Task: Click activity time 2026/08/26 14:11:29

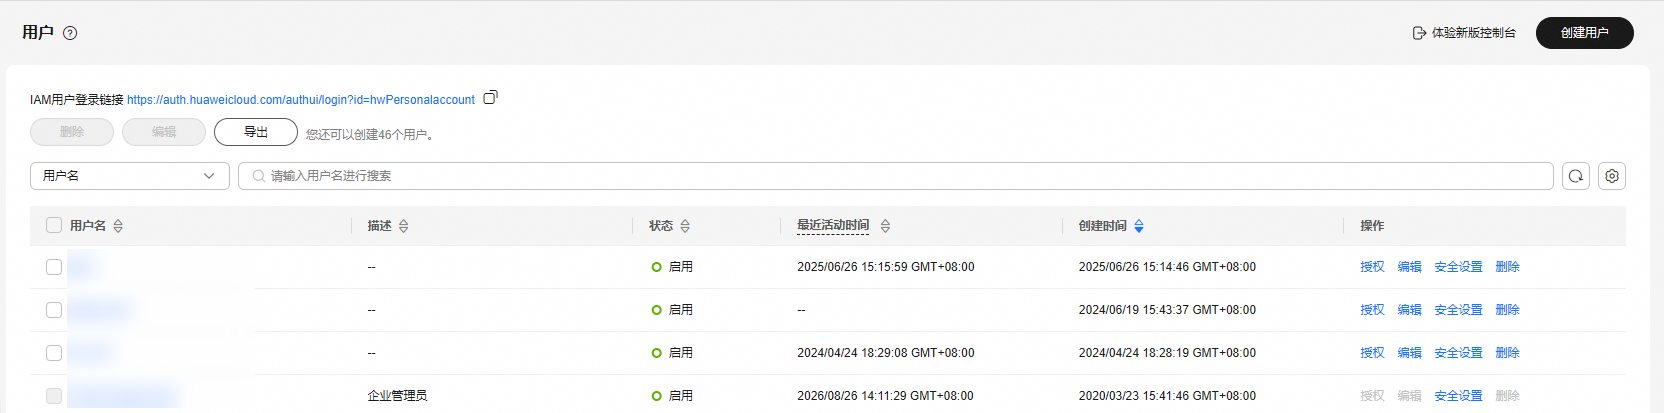Action: pyautogui.click(x=885, y=396)
